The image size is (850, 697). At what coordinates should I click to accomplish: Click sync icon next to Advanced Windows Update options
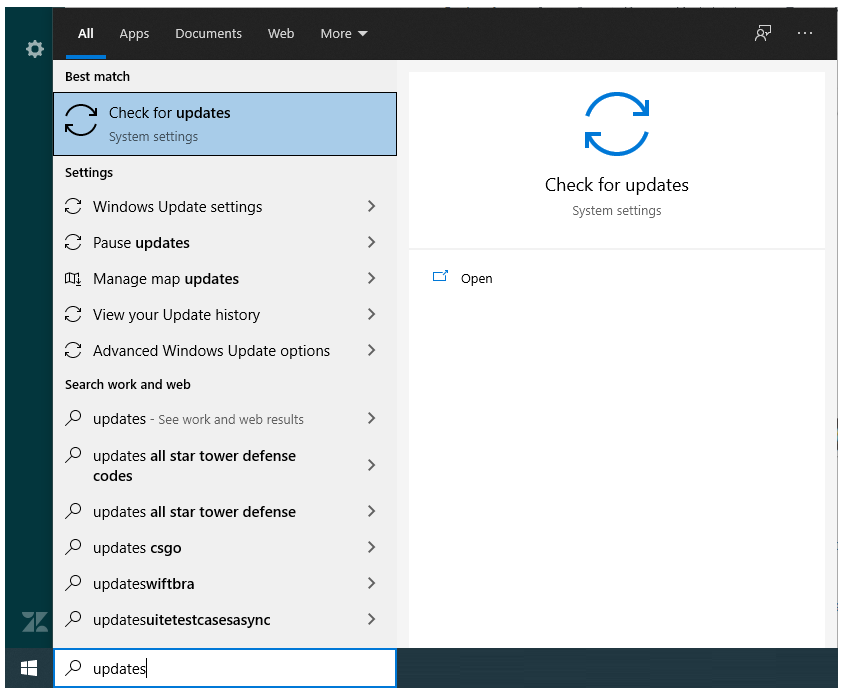coord(73,350)
